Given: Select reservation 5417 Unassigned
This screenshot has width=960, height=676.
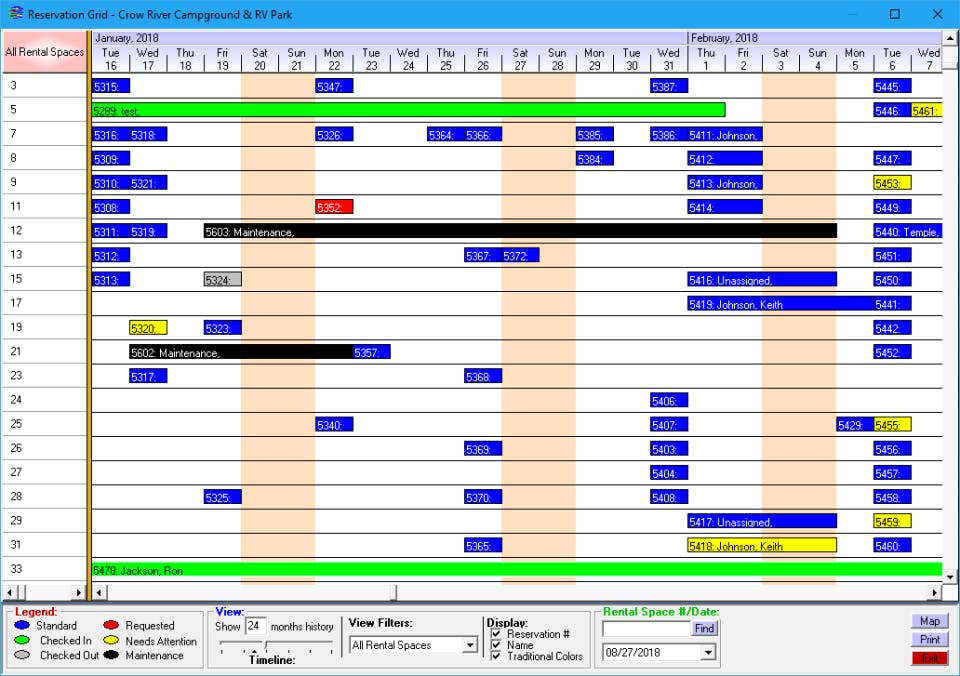Looking at the screenshot, I should [x=762, y=521].
